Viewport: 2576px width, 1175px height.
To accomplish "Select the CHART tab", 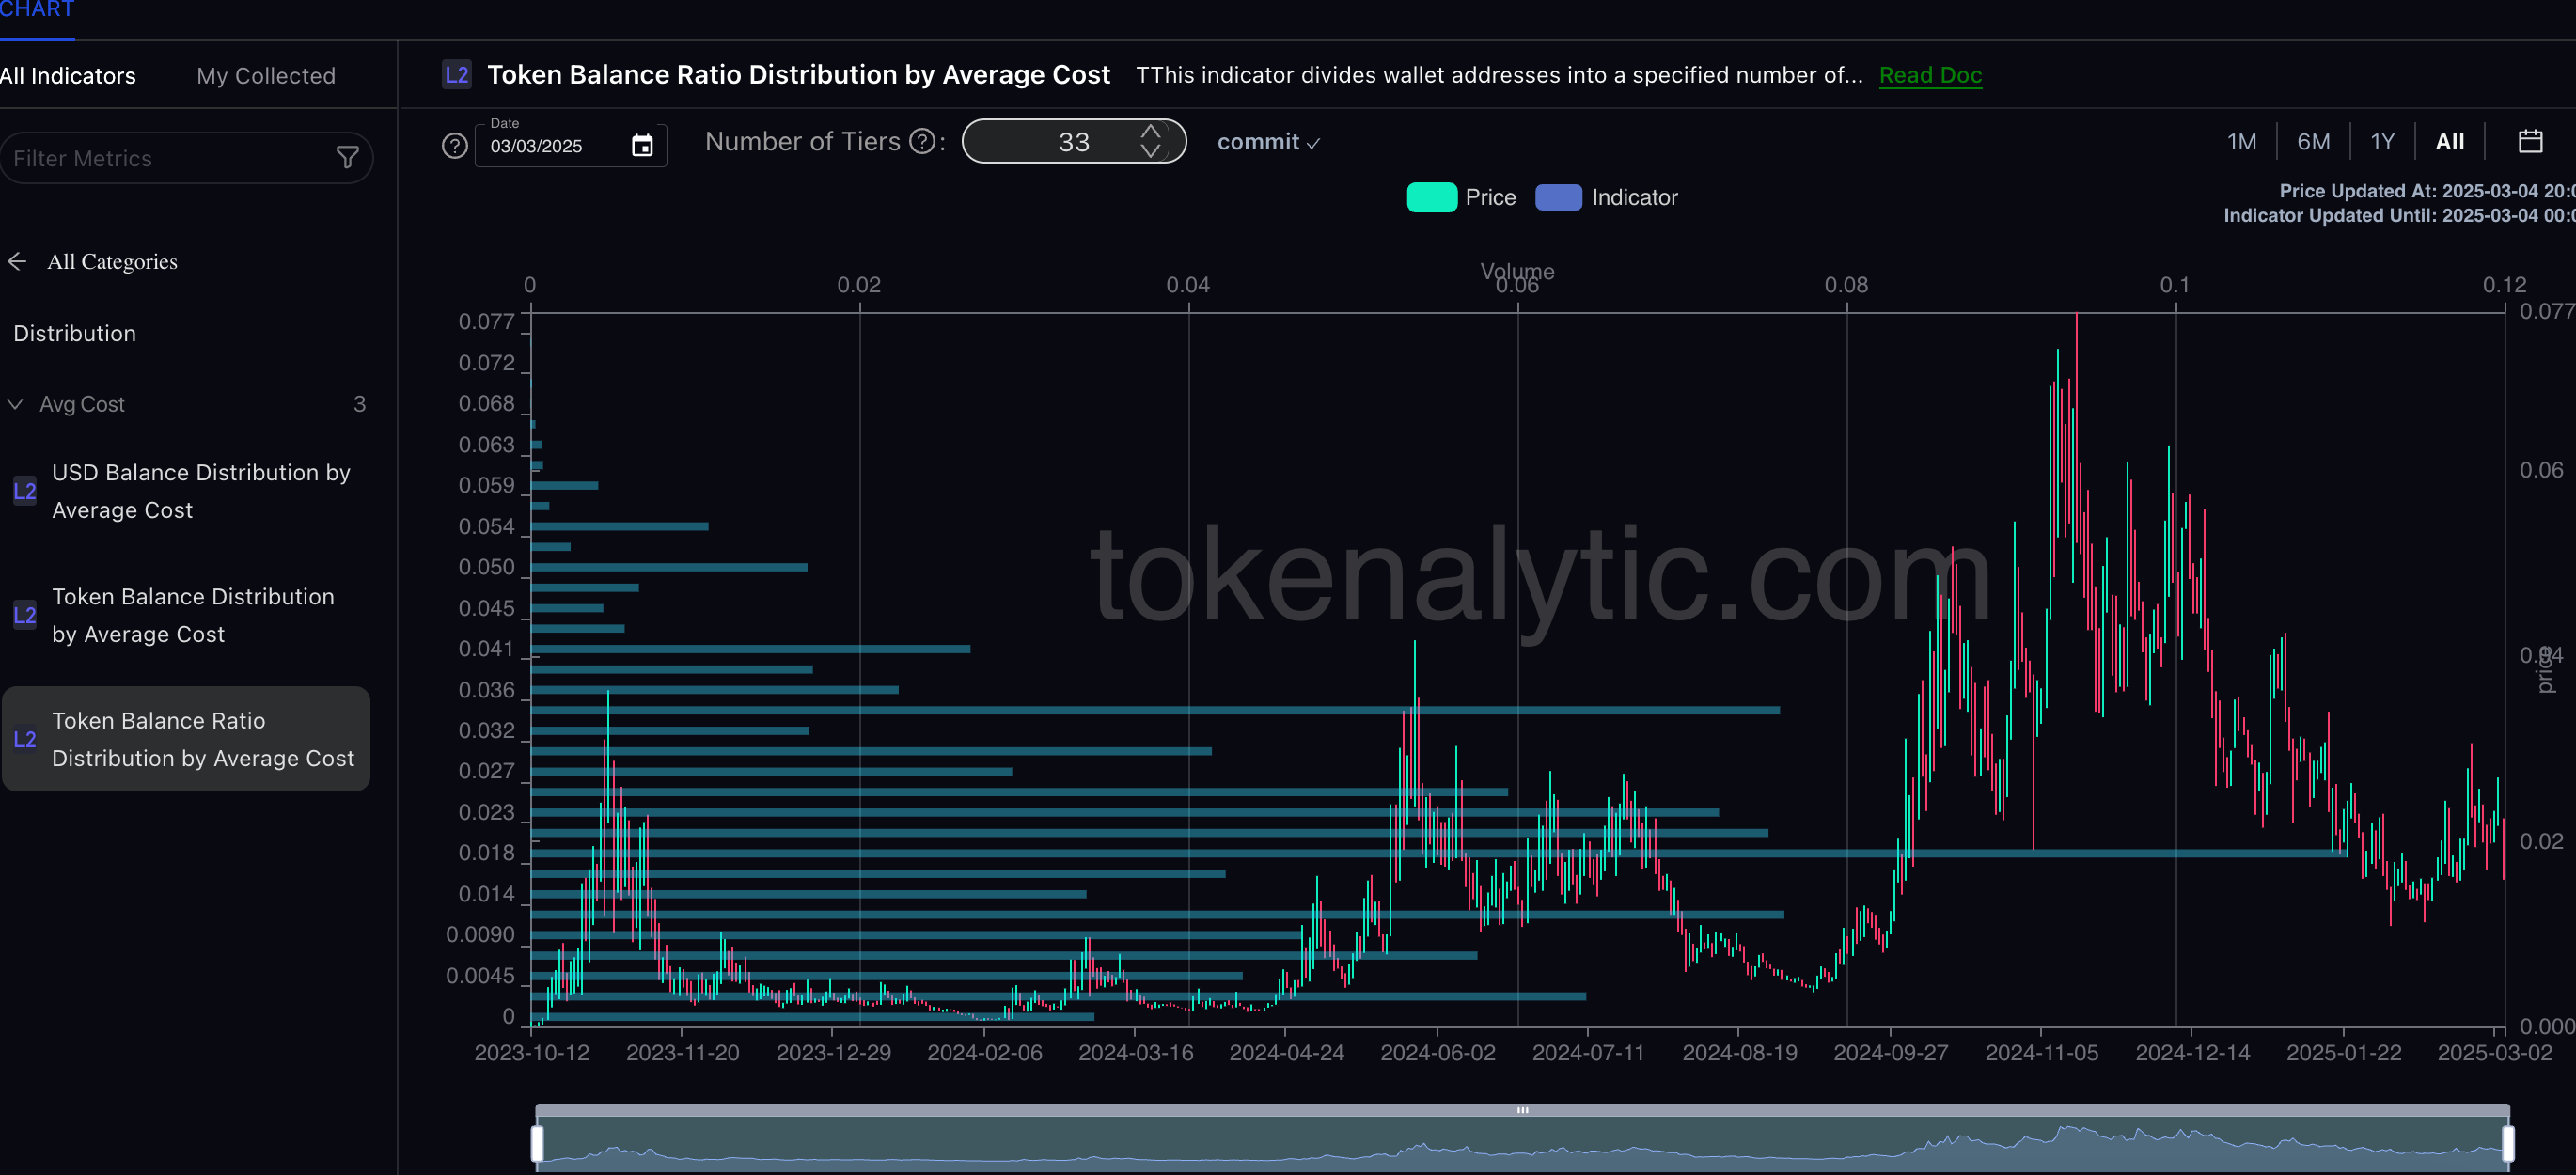I will coord(37,10).
